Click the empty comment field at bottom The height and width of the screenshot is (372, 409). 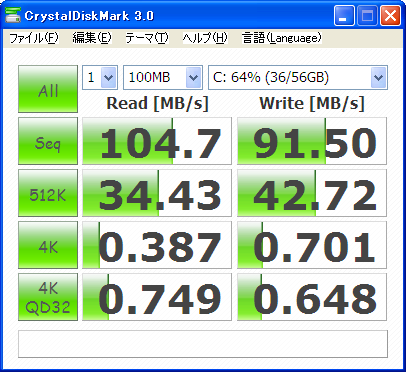click(x=203, y=344)
